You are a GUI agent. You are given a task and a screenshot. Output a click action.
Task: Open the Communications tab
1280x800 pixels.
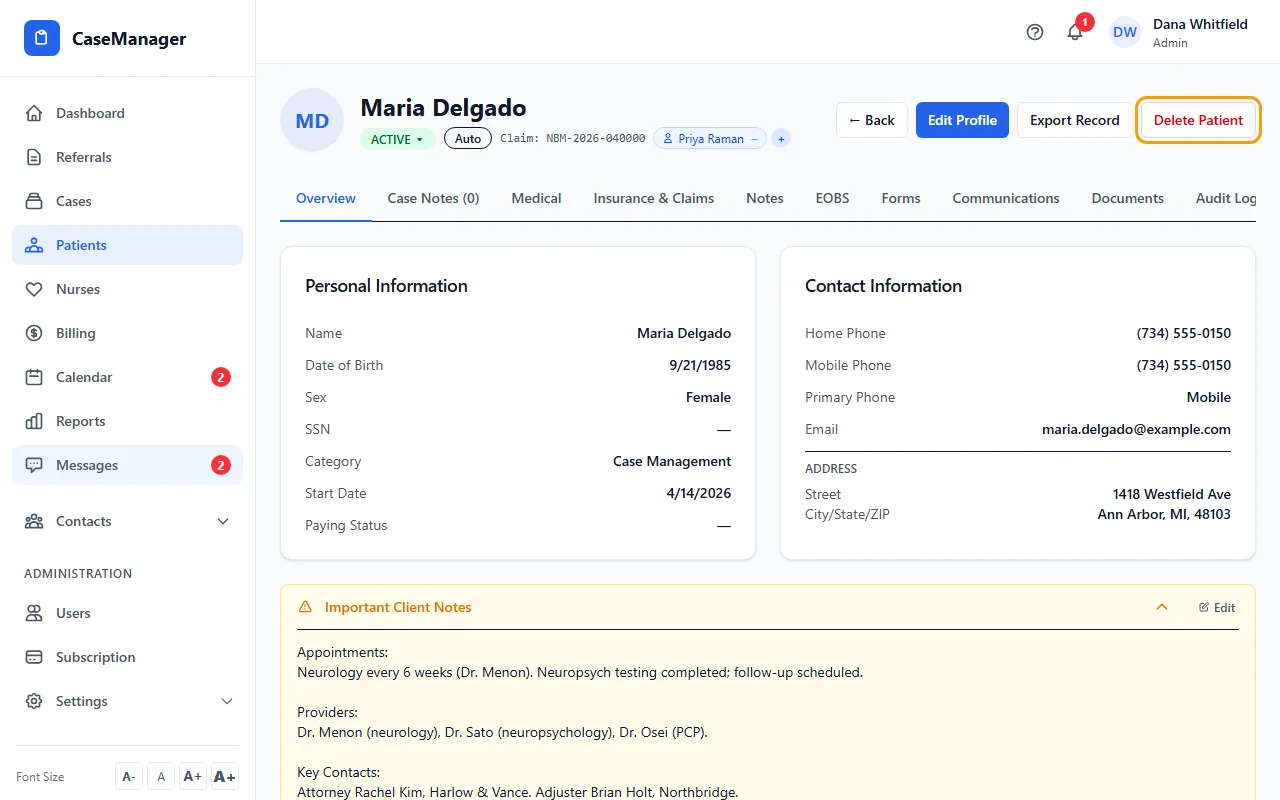coord(1006,198)
